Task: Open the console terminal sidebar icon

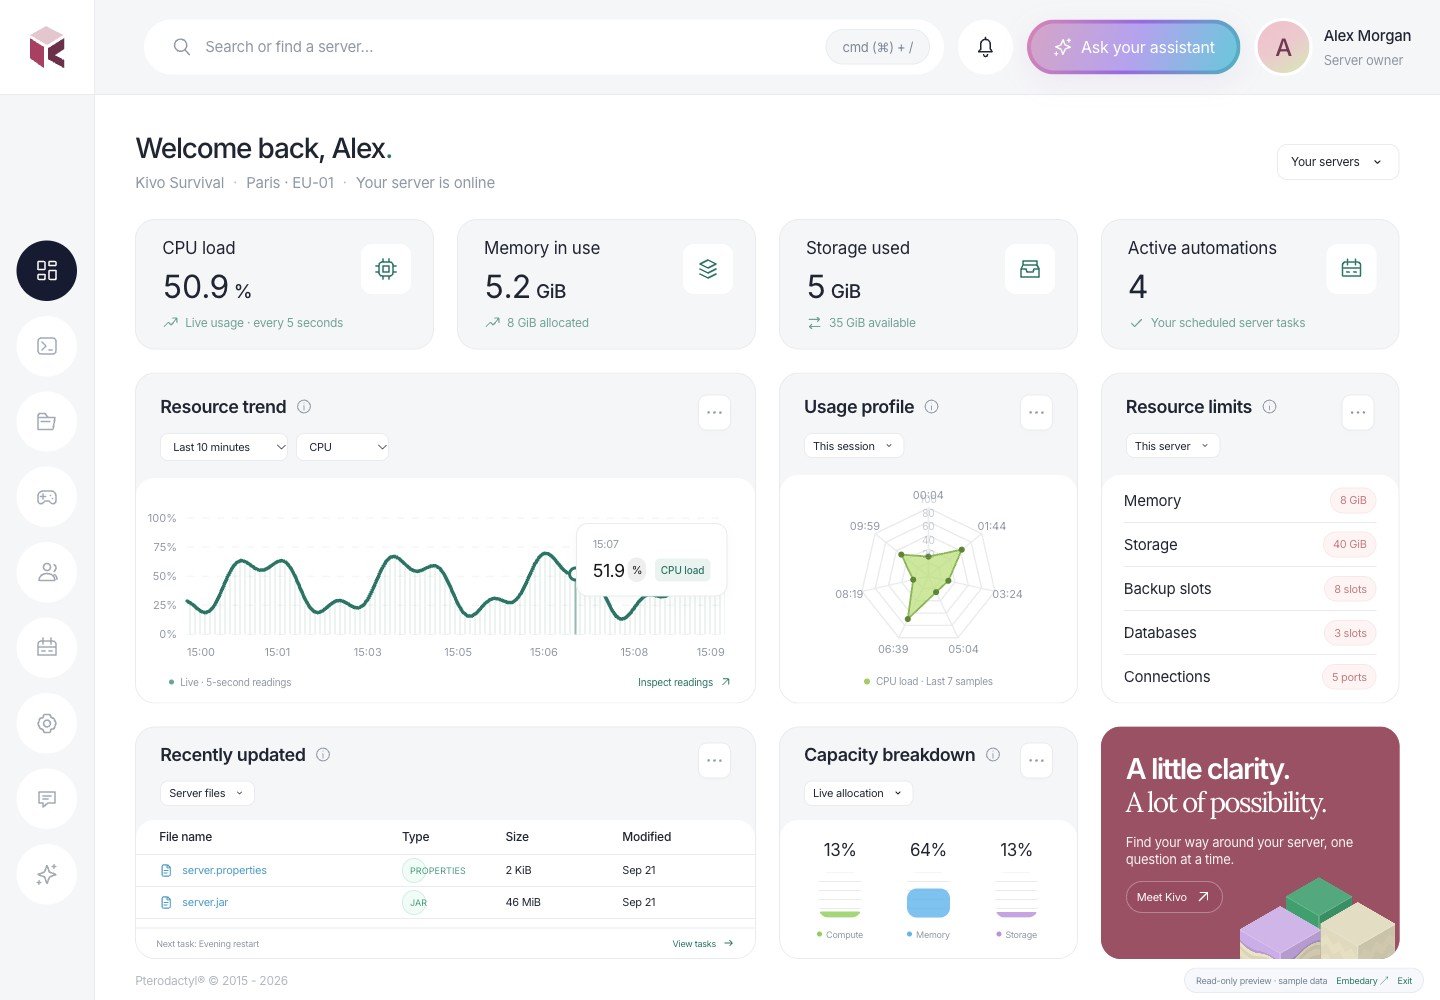Action: [47, 346]
